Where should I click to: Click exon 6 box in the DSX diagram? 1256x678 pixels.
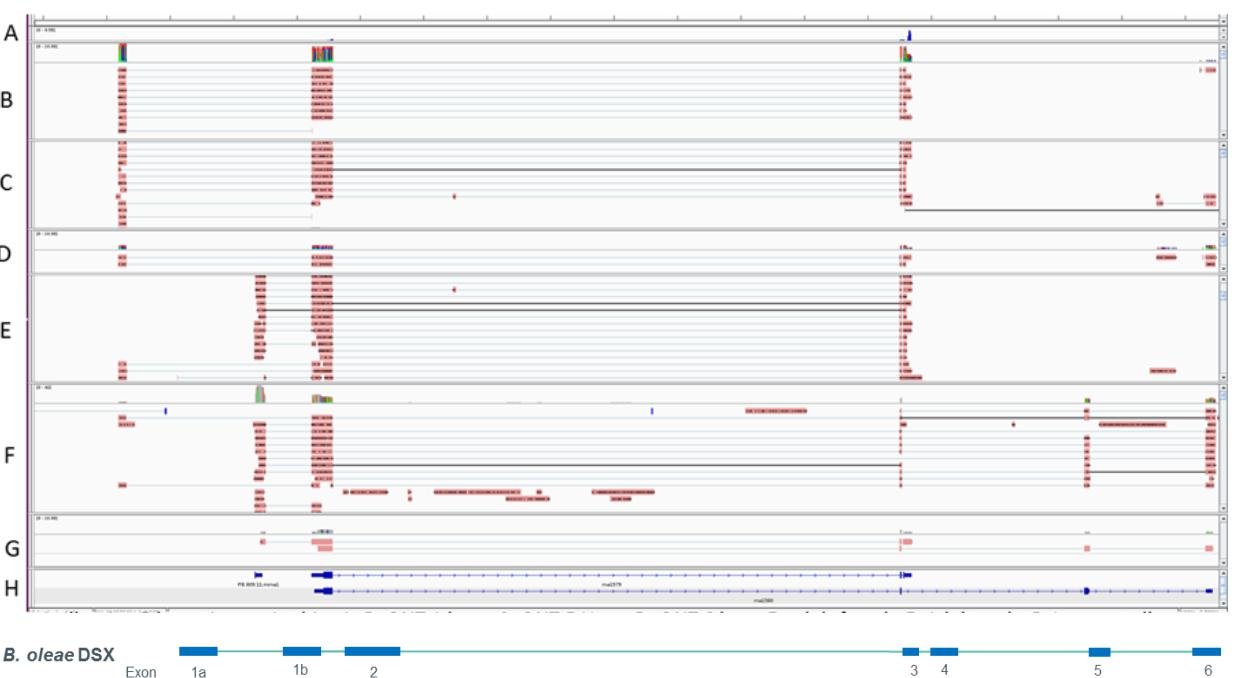(x=1206, y=651)
